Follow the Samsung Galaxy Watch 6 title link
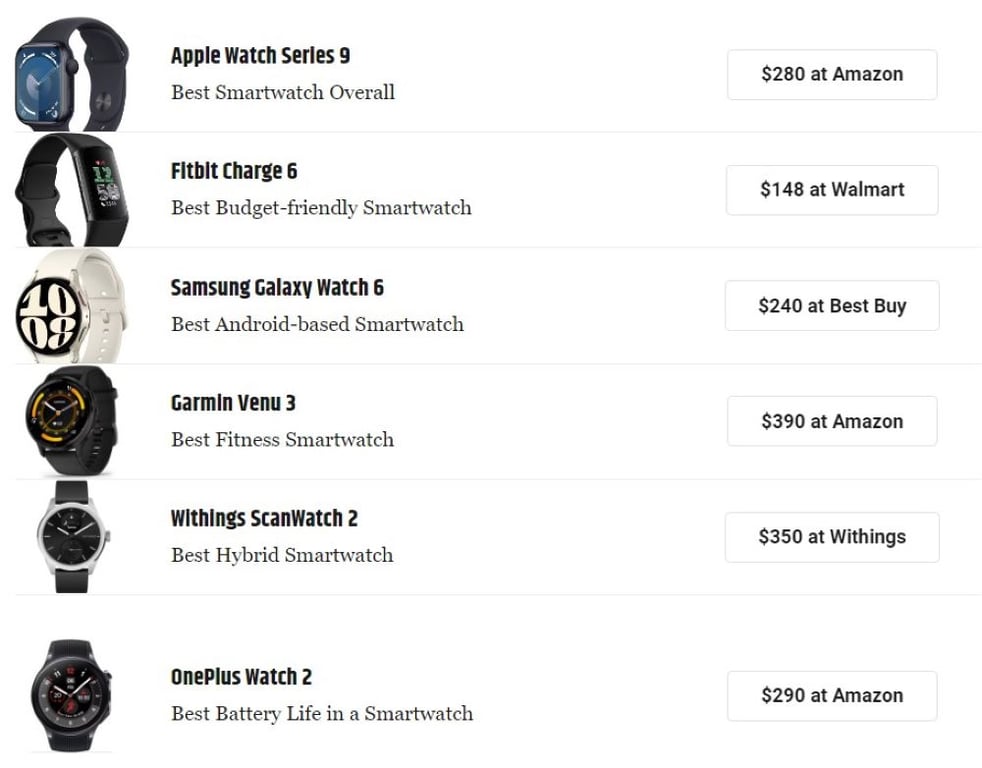Viewport: 982px width, 768px height. [277, 288]
